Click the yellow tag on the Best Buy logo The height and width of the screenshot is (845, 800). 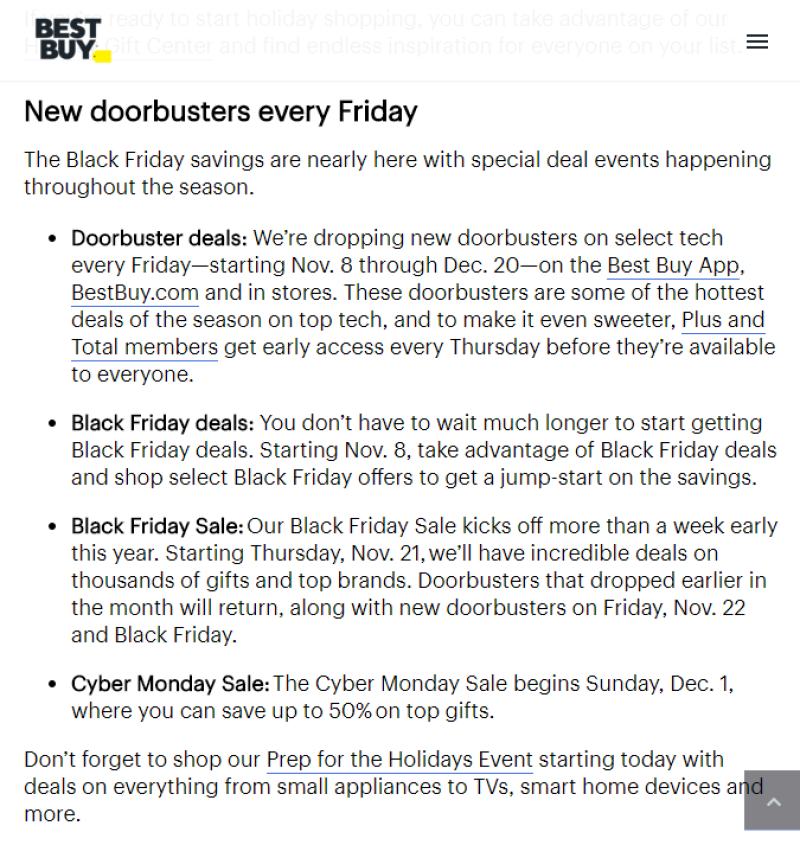[x=101, y=56]
